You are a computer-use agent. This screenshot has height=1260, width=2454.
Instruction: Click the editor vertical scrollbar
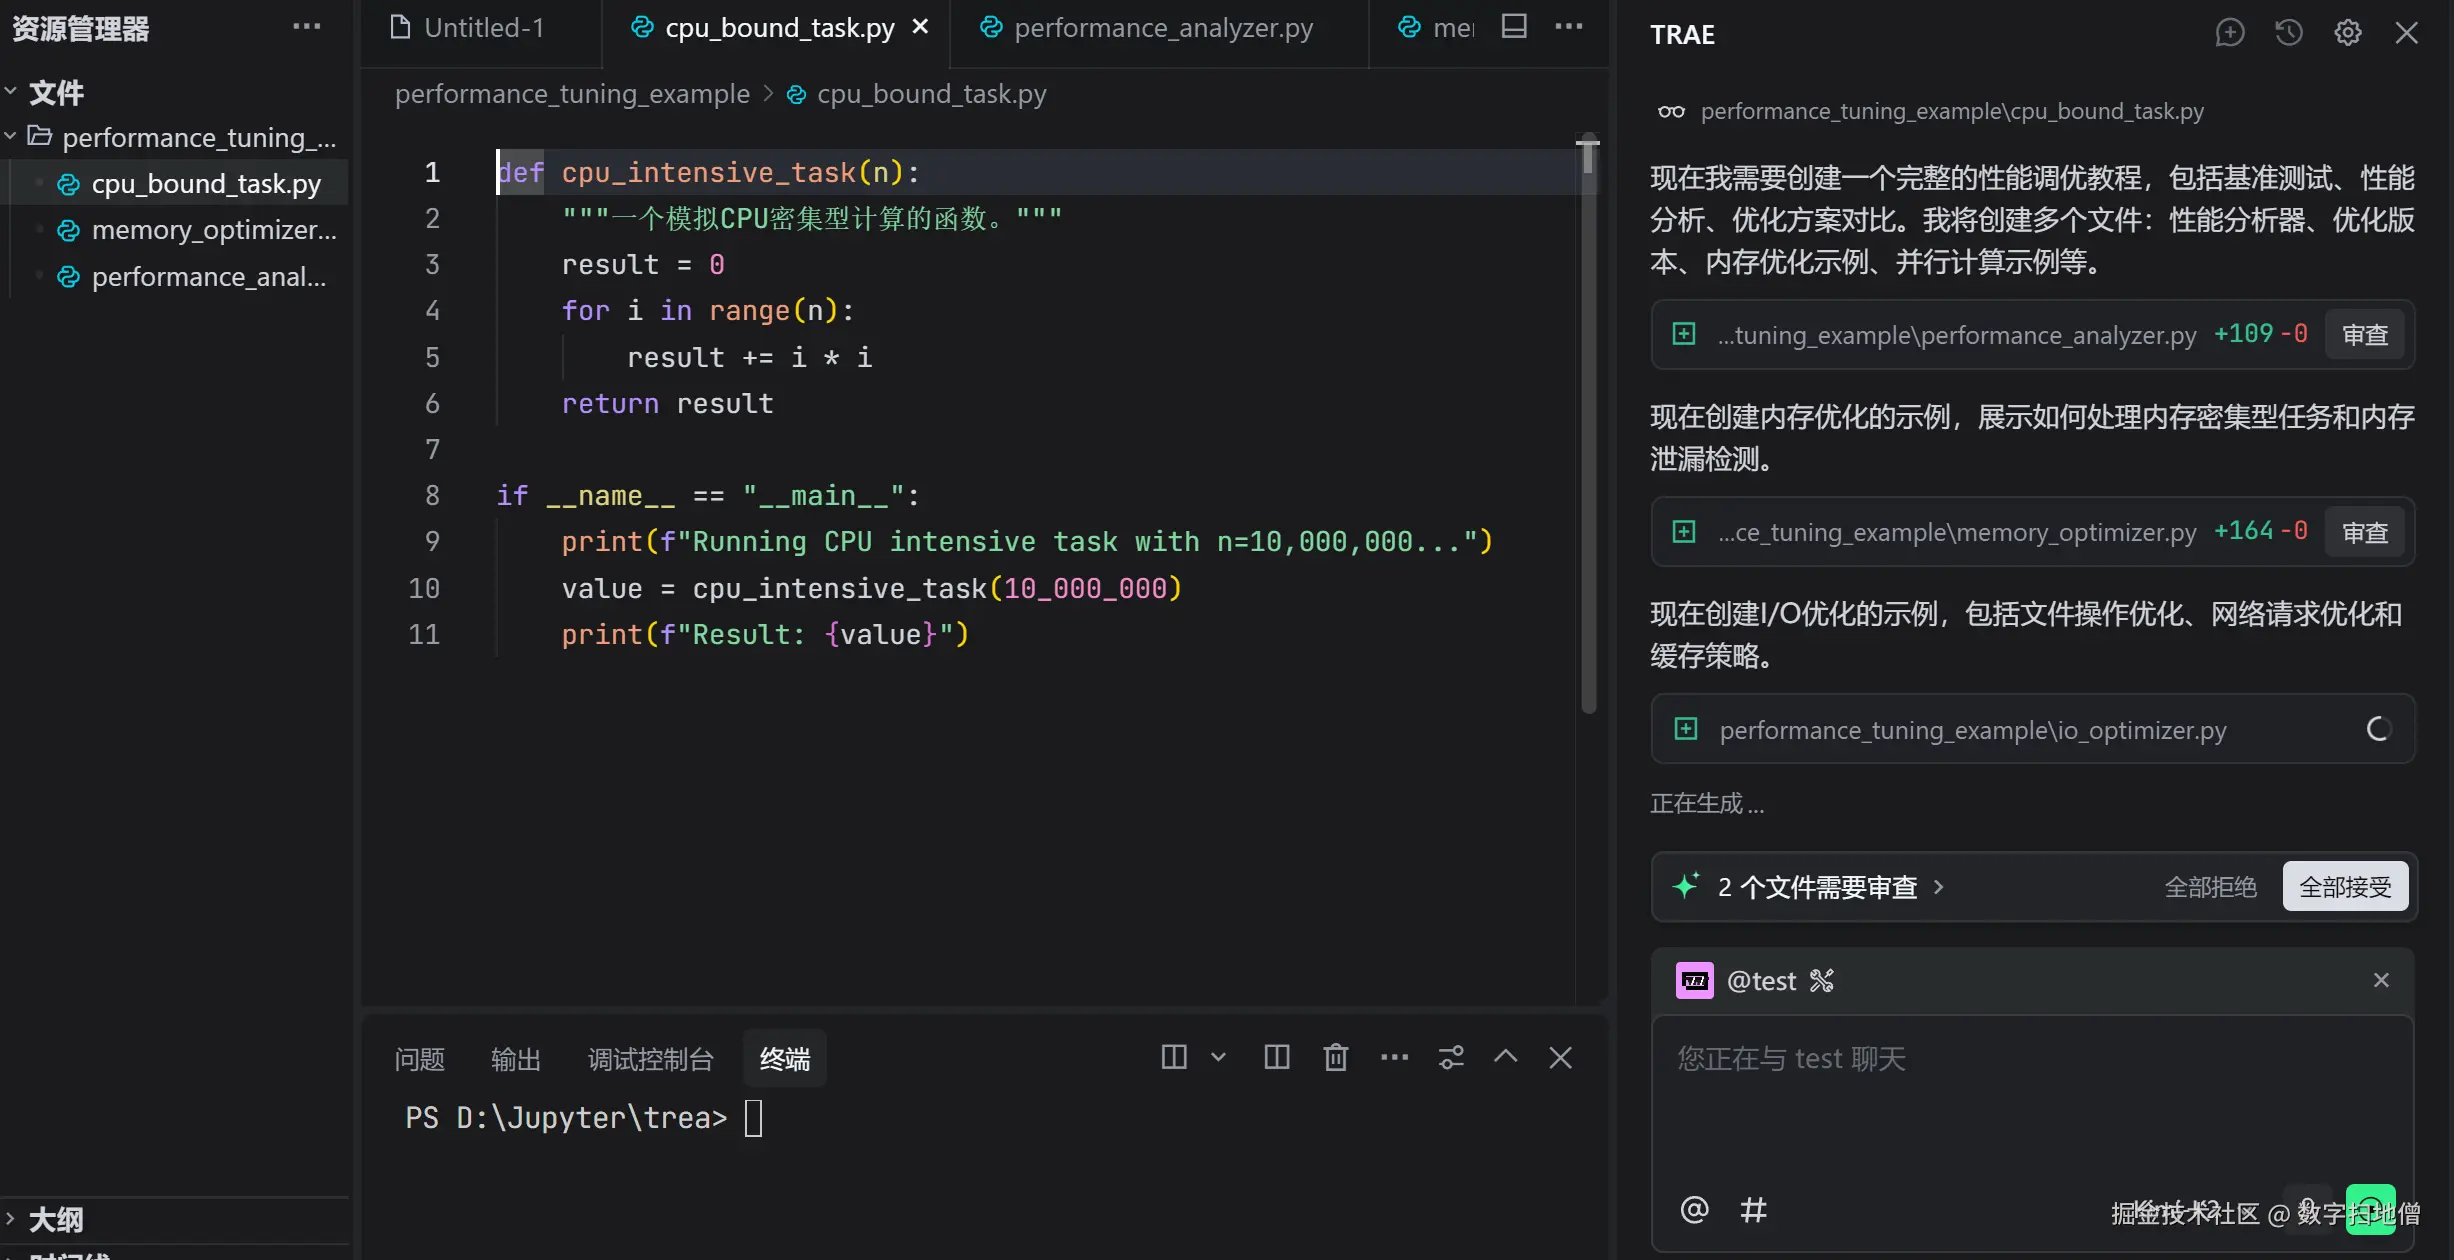coord(1588,420)
